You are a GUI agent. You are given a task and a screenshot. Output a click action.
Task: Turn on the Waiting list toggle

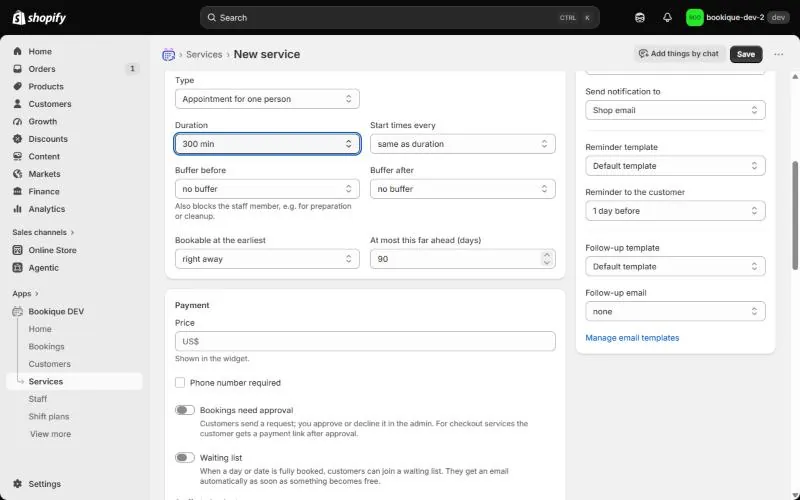click(185, 458)
